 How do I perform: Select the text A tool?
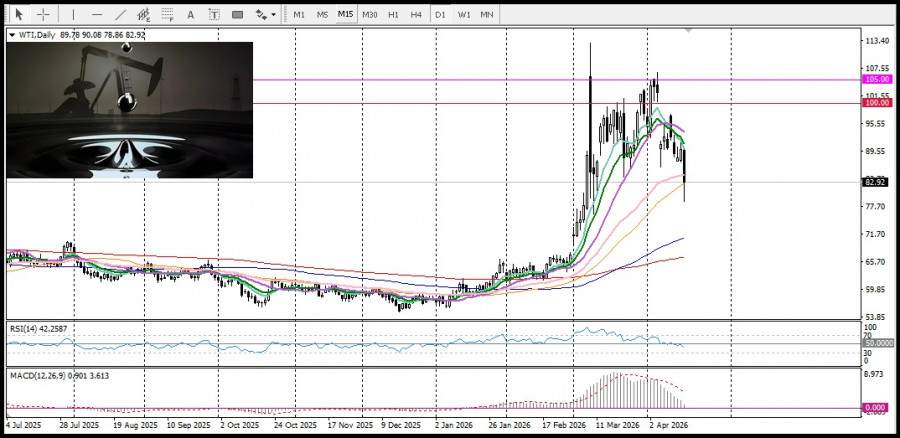[x=192, y=14]
